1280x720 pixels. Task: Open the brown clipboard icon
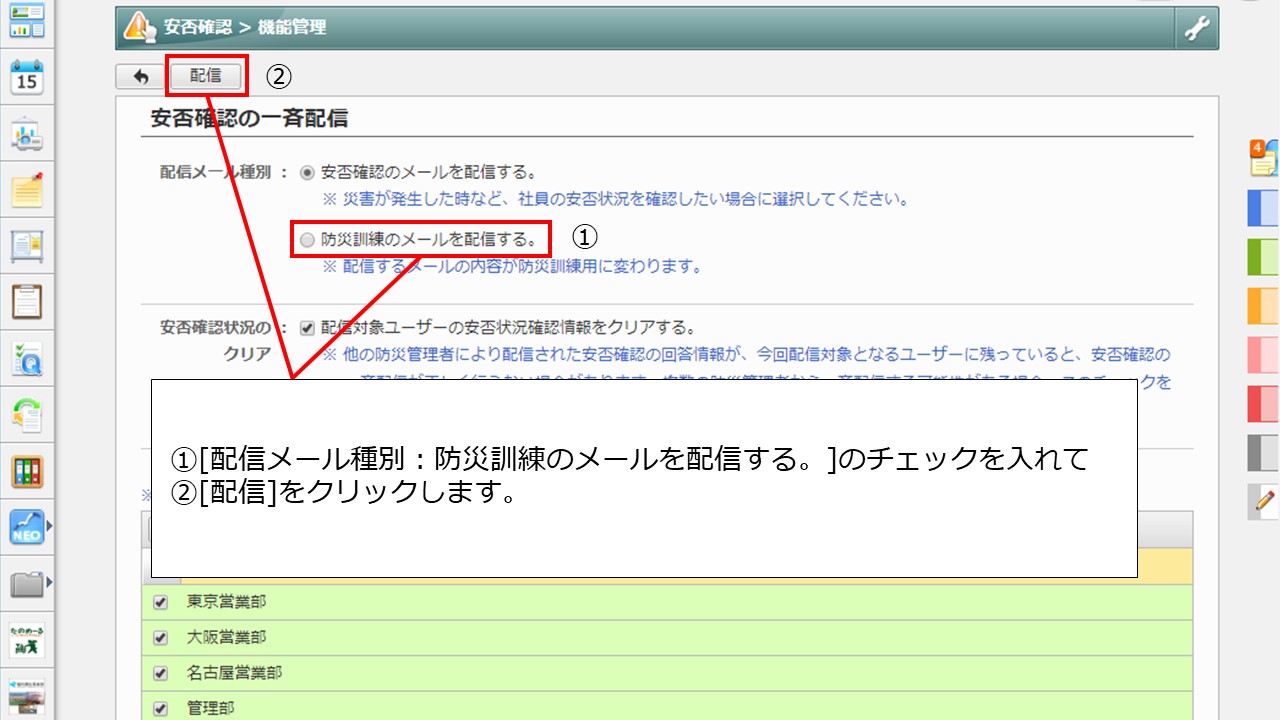coord(27,302)
